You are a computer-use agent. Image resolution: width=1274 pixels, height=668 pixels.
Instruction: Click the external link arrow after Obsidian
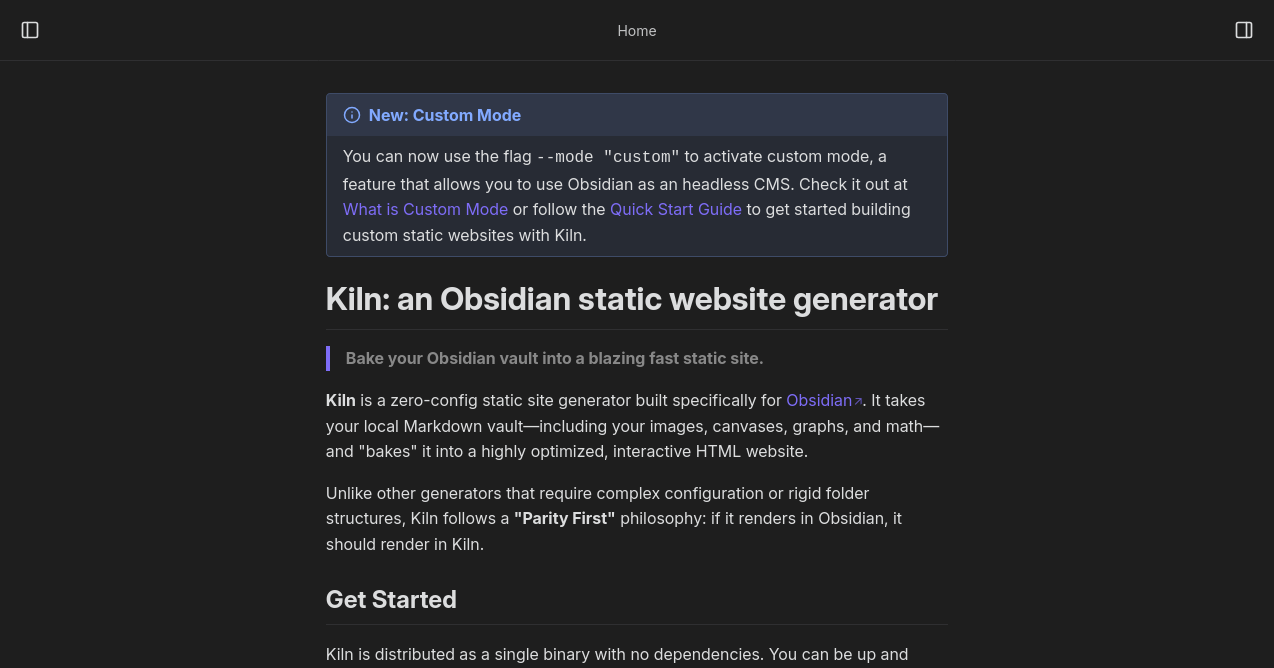[858, 401]
